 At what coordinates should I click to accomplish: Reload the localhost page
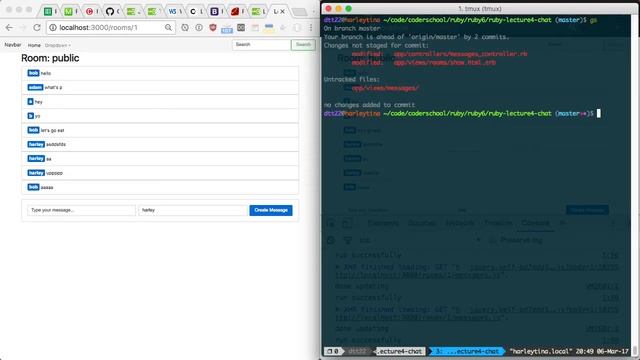pos(37,27)
